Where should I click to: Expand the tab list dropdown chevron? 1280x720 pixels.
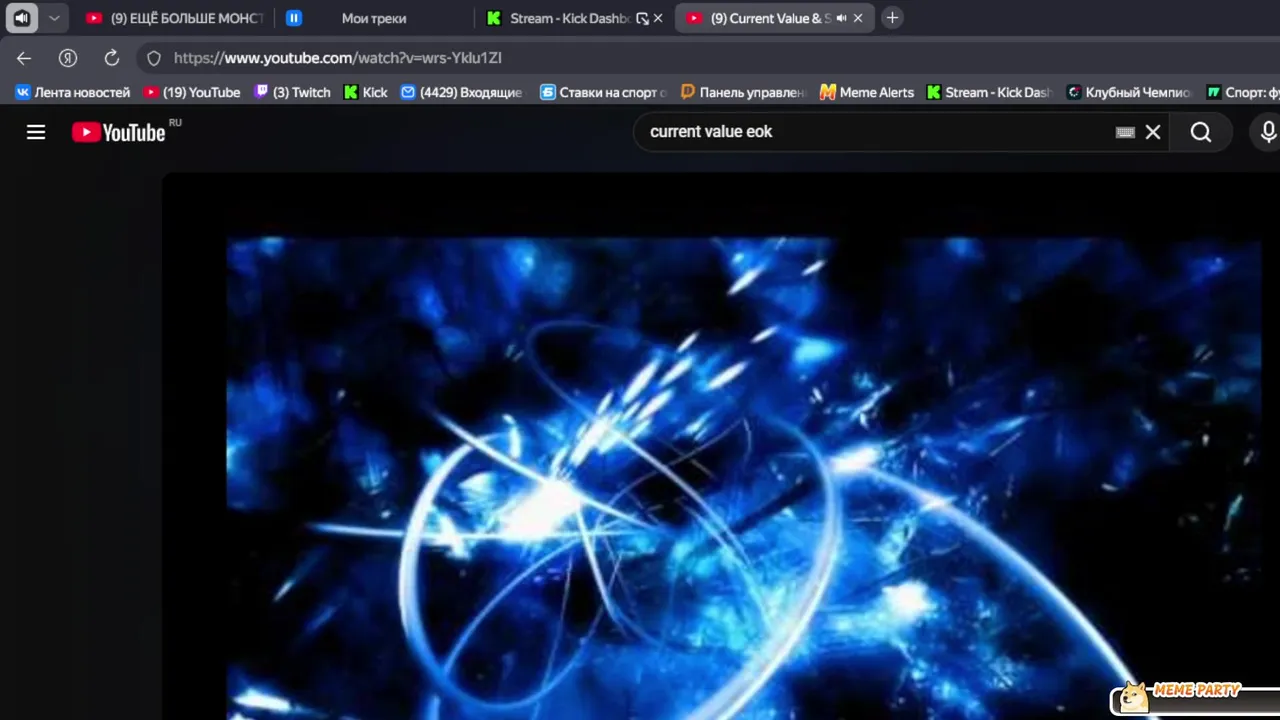click(x=54, y=18)
